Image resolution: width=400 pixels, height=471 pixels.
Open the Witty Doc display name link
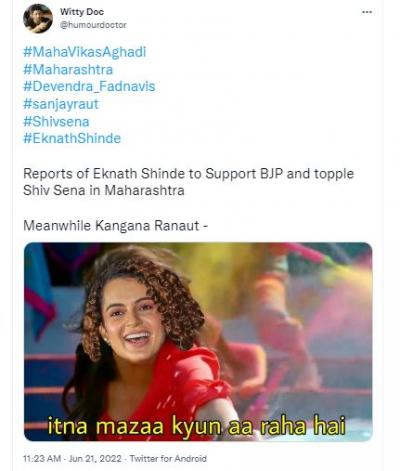tap(82, 12)
